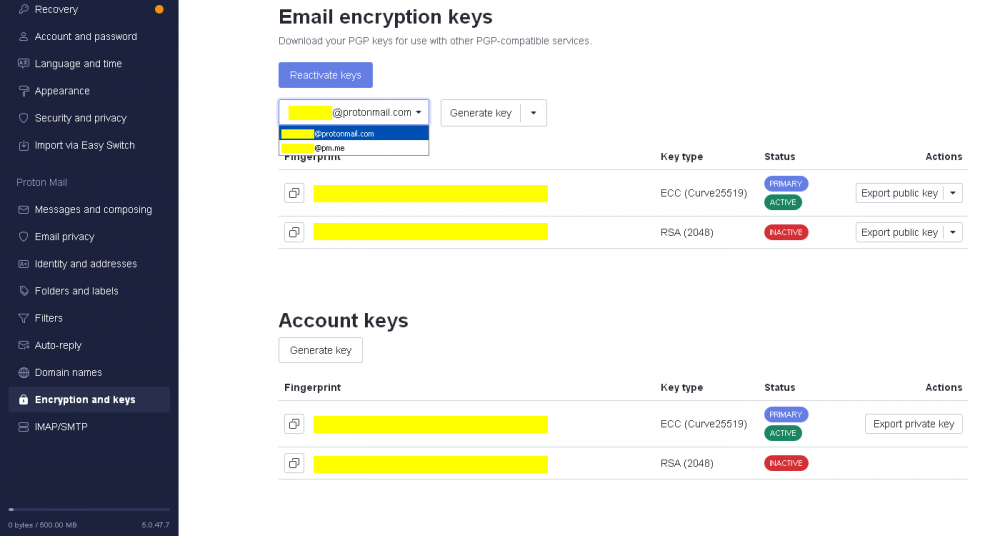This screenshot has width=1000, height=536.
Task: Click the Appearance paint roller icon
Action: (x=24, y=91)
